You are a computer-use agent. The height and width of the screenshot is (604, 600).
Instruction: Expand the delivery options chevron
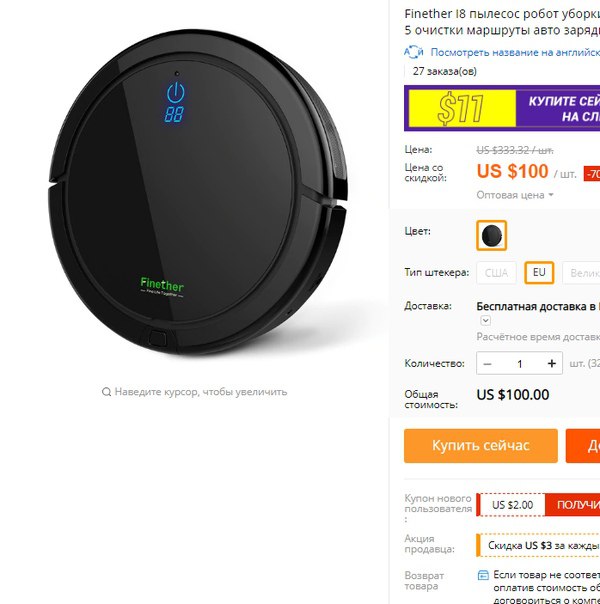pos(486,320)
